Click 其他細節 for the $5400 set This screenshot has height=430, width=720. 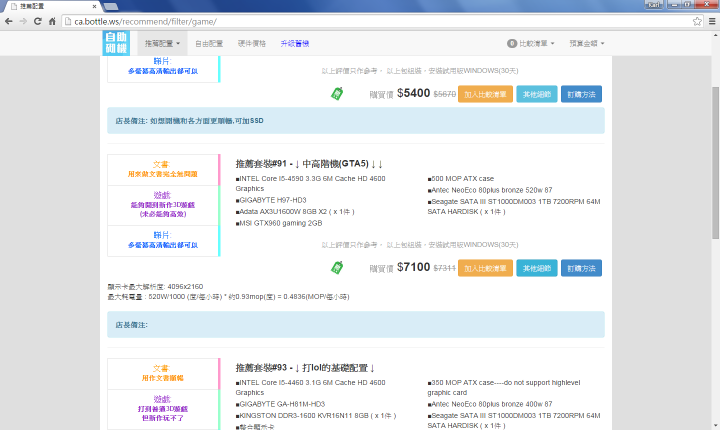(537, 94)
